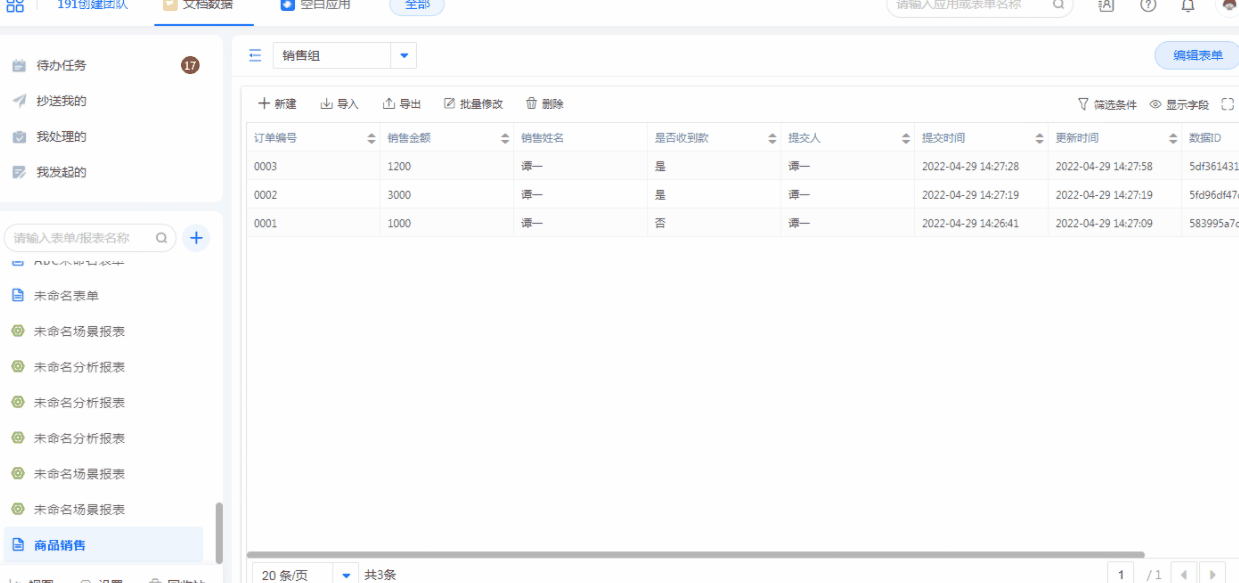The image size is (1239, 583).
Task: Open 批量修改 batch edit tool
Action: [473, 104]
